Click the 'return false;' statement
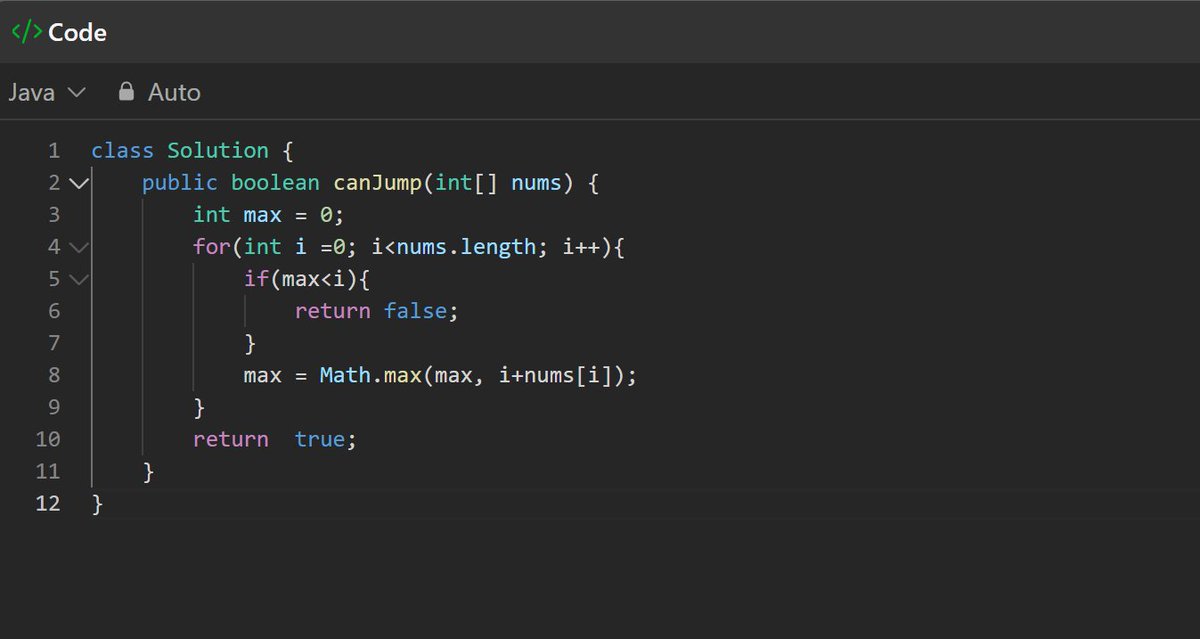The image size is (1200, 639). [x=376, y=311]
